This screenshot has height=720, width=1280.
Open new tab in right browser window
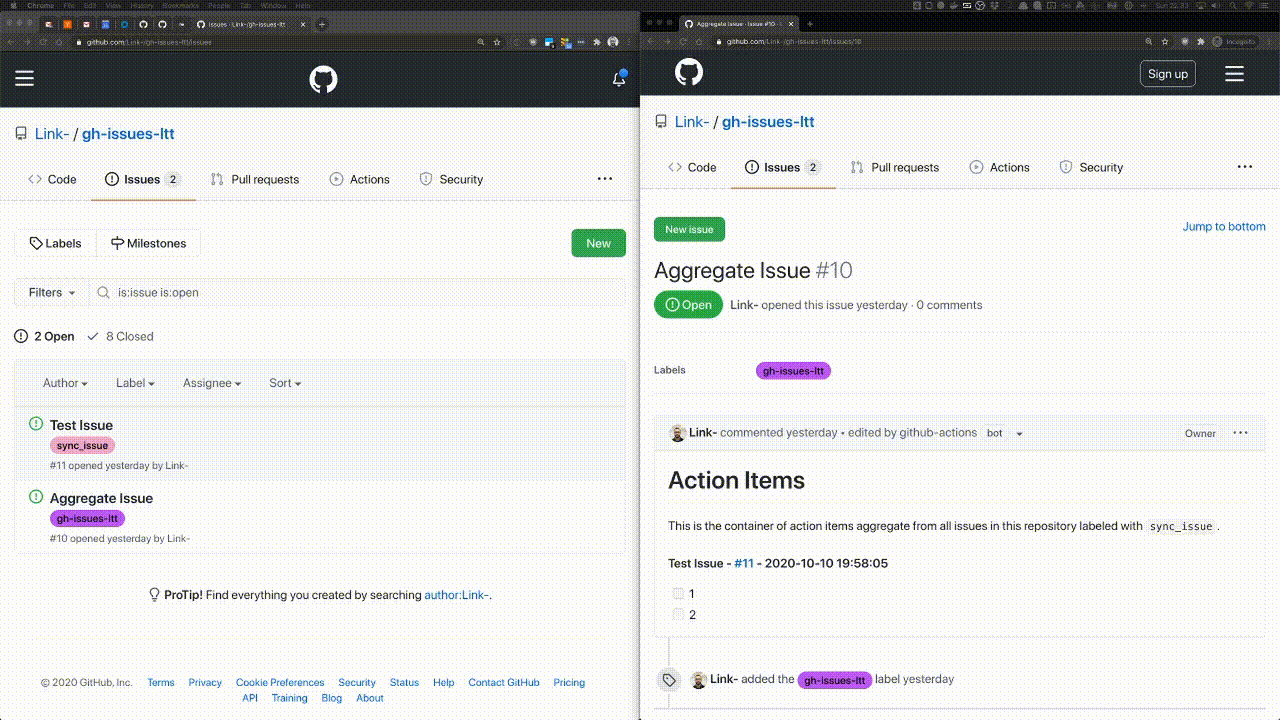coord(810,24)
